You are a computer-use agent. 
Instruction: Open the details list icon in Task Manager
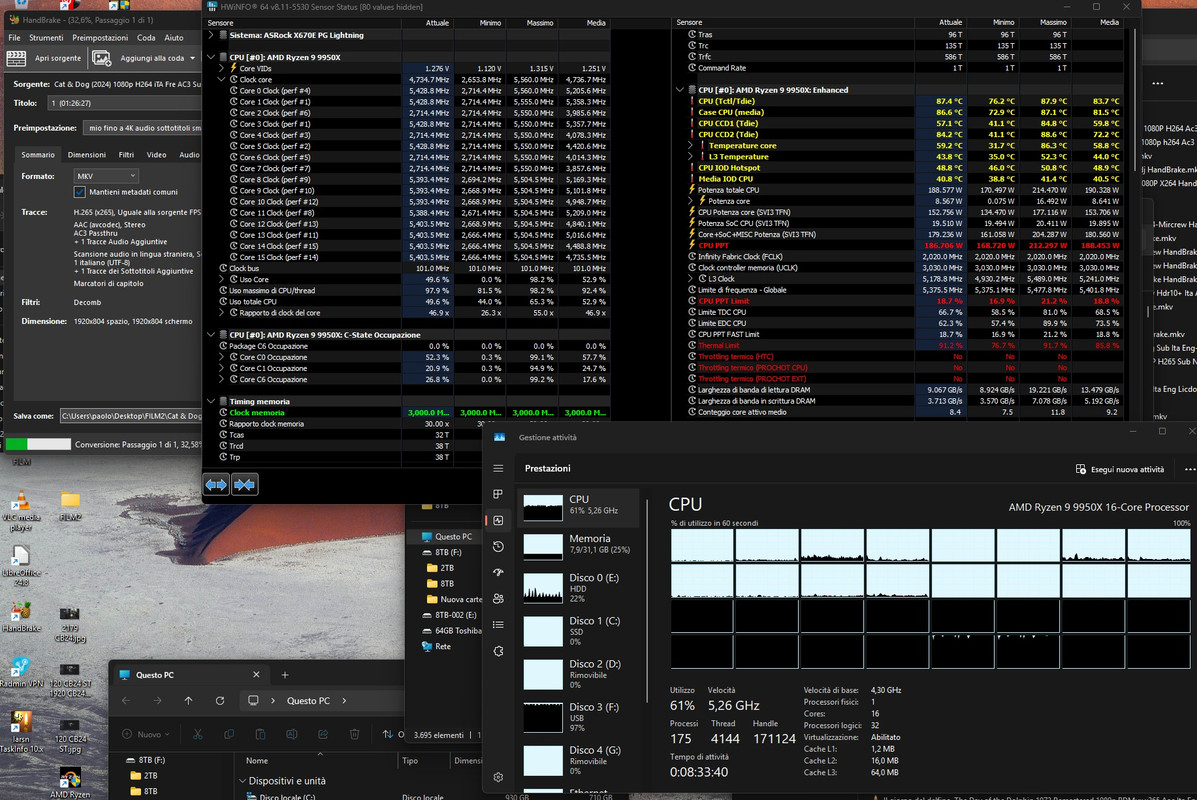click(498, 625)
